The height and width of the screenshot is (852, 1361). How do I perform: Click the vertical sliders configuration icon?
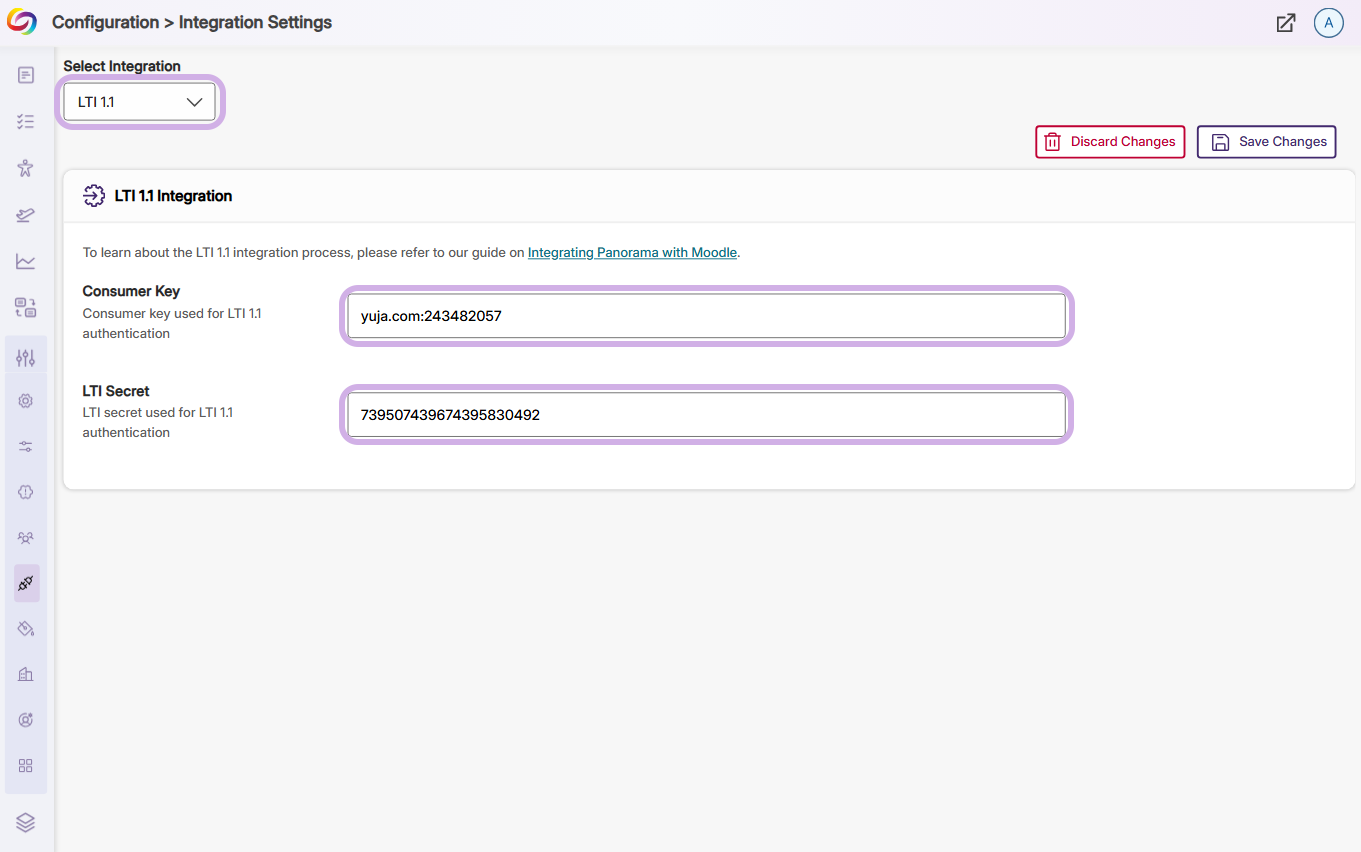(x=26, y=357)
